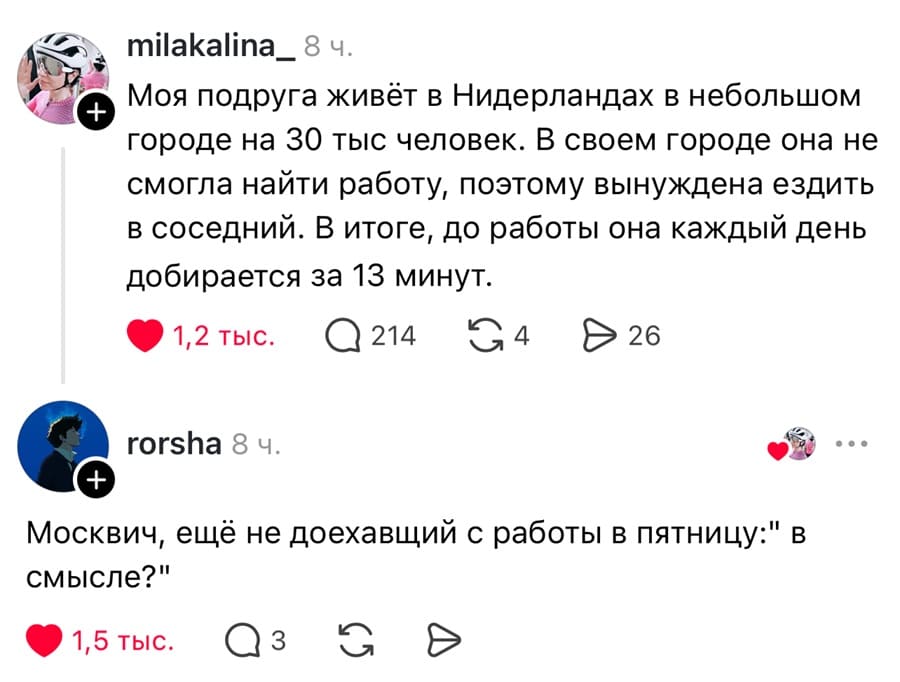Open rorsha's profile by clicking the username
Image resolution: width=900 pixels, height=682 pixels.
175,444
